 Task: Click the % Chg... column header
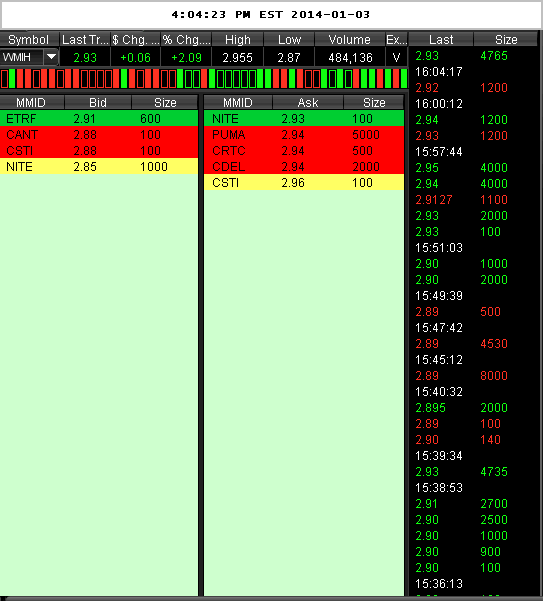coord(186,40)
